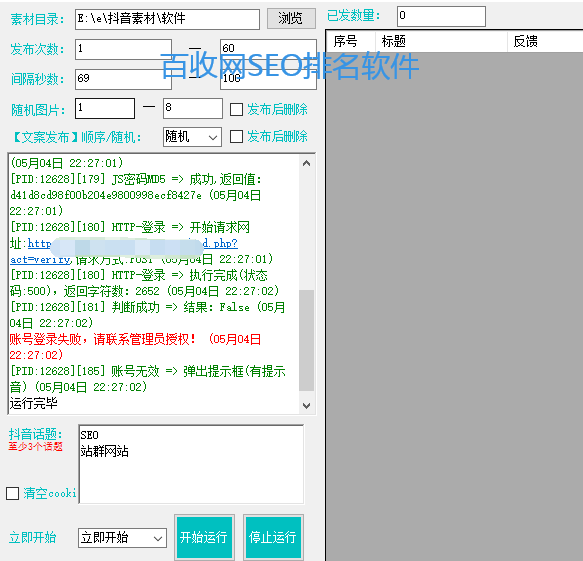Click the red 账号登录失败 error line
The height and width of the screenshot is (561, 583).
point(136,347)
